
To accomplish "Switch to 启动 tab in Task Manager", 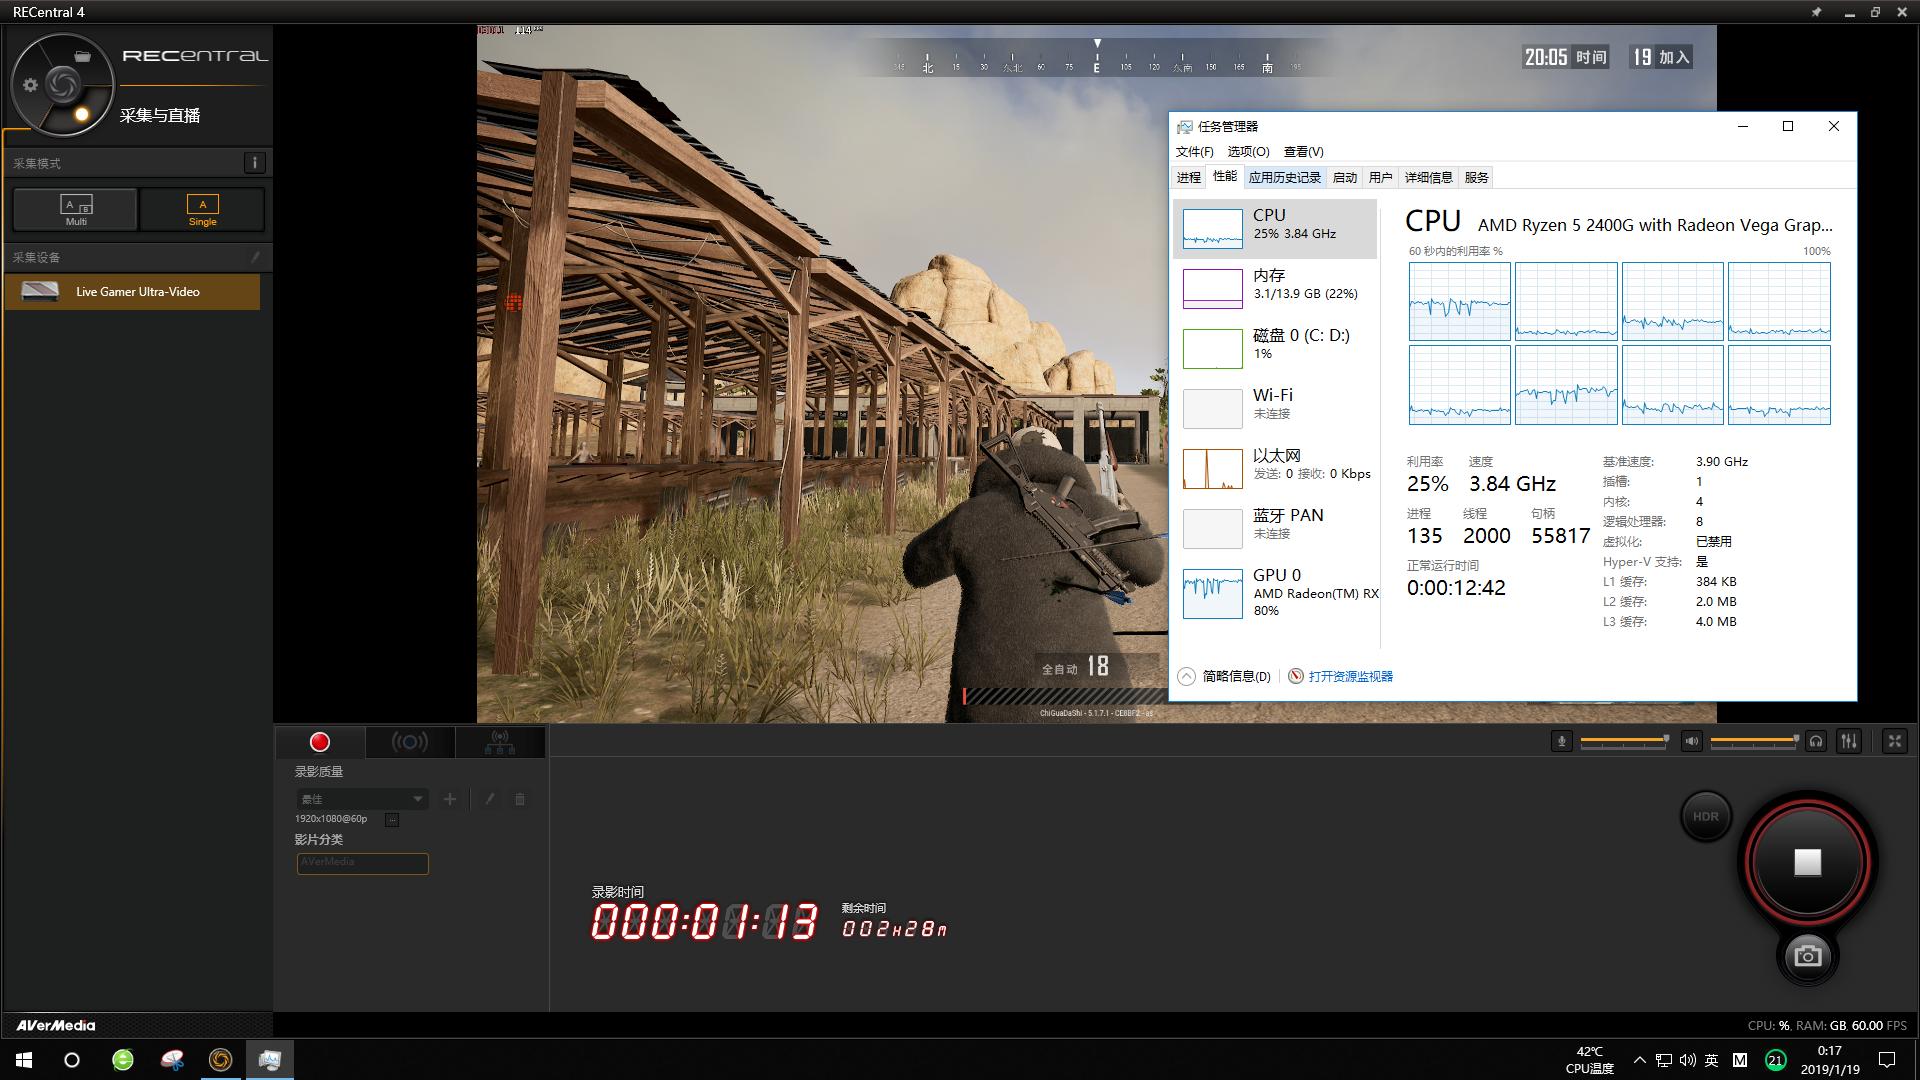I will [1345, 178].
